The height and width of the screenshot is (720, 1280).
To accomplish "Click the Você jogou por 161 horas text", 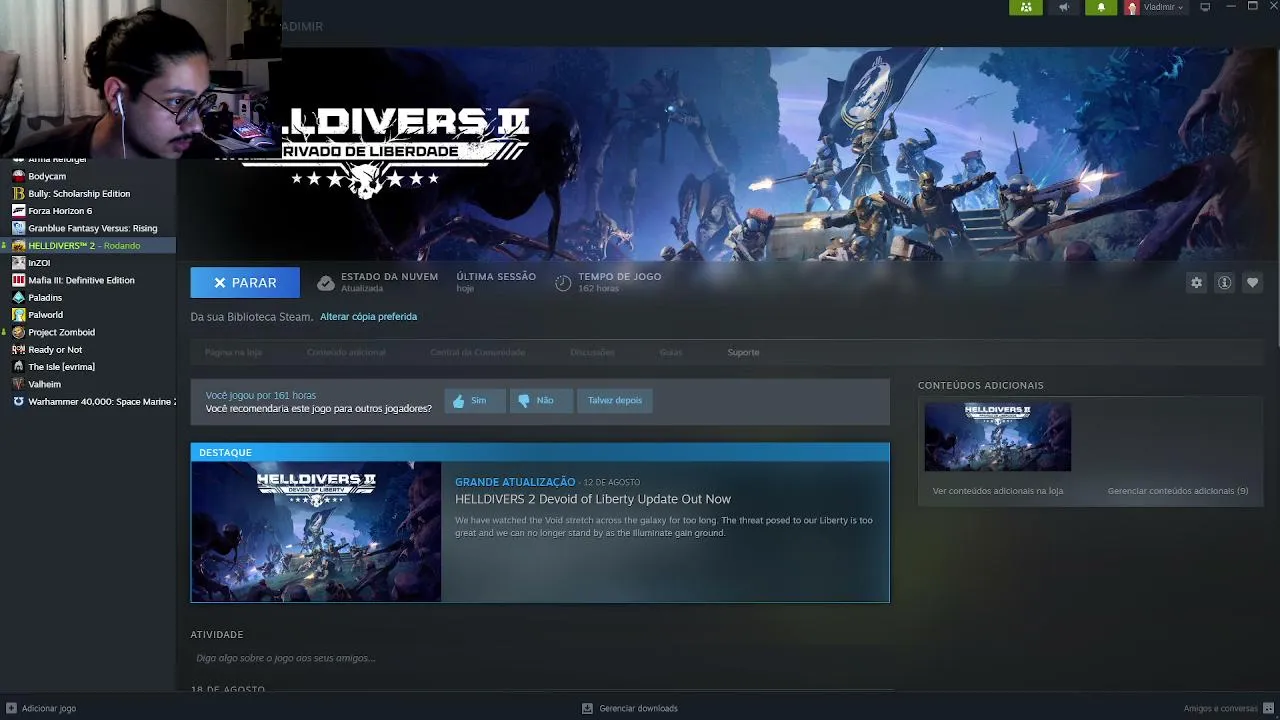I will coord(261,395).
